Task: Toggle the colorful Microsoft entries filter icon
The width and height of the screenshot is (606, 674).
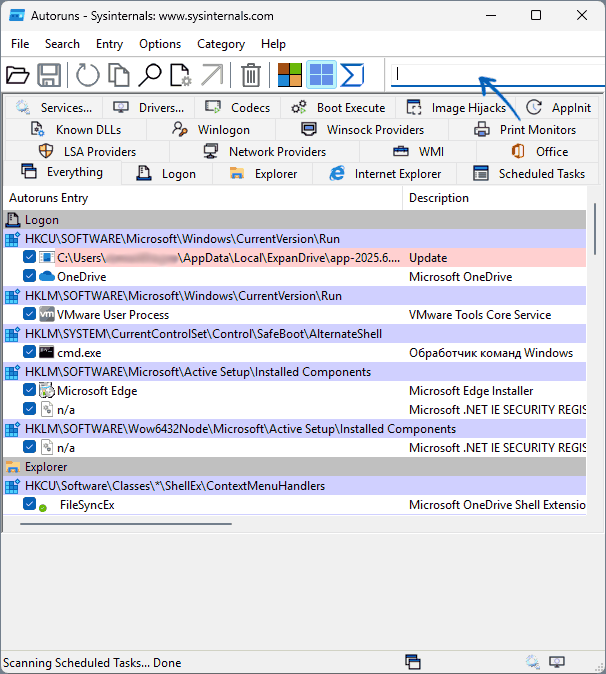Action: [x=290, y=75]
